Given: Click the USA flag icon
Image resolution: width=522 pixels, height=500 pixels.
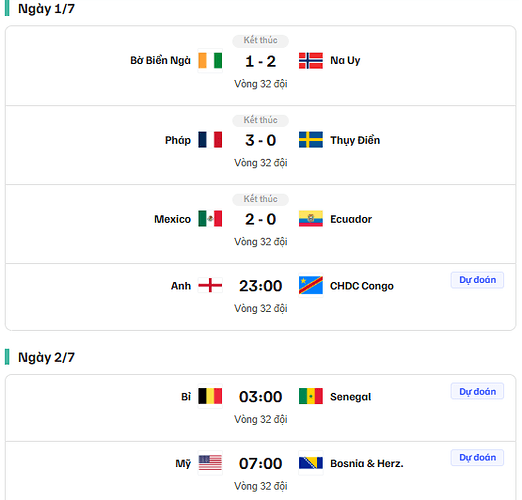Looking at the screenshot, I should pos(210,463).
